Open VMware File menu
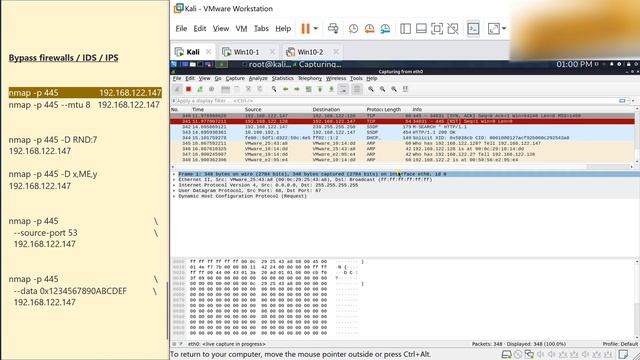The height and width of the screenshot is (360, 640). [x=181, y=29]
